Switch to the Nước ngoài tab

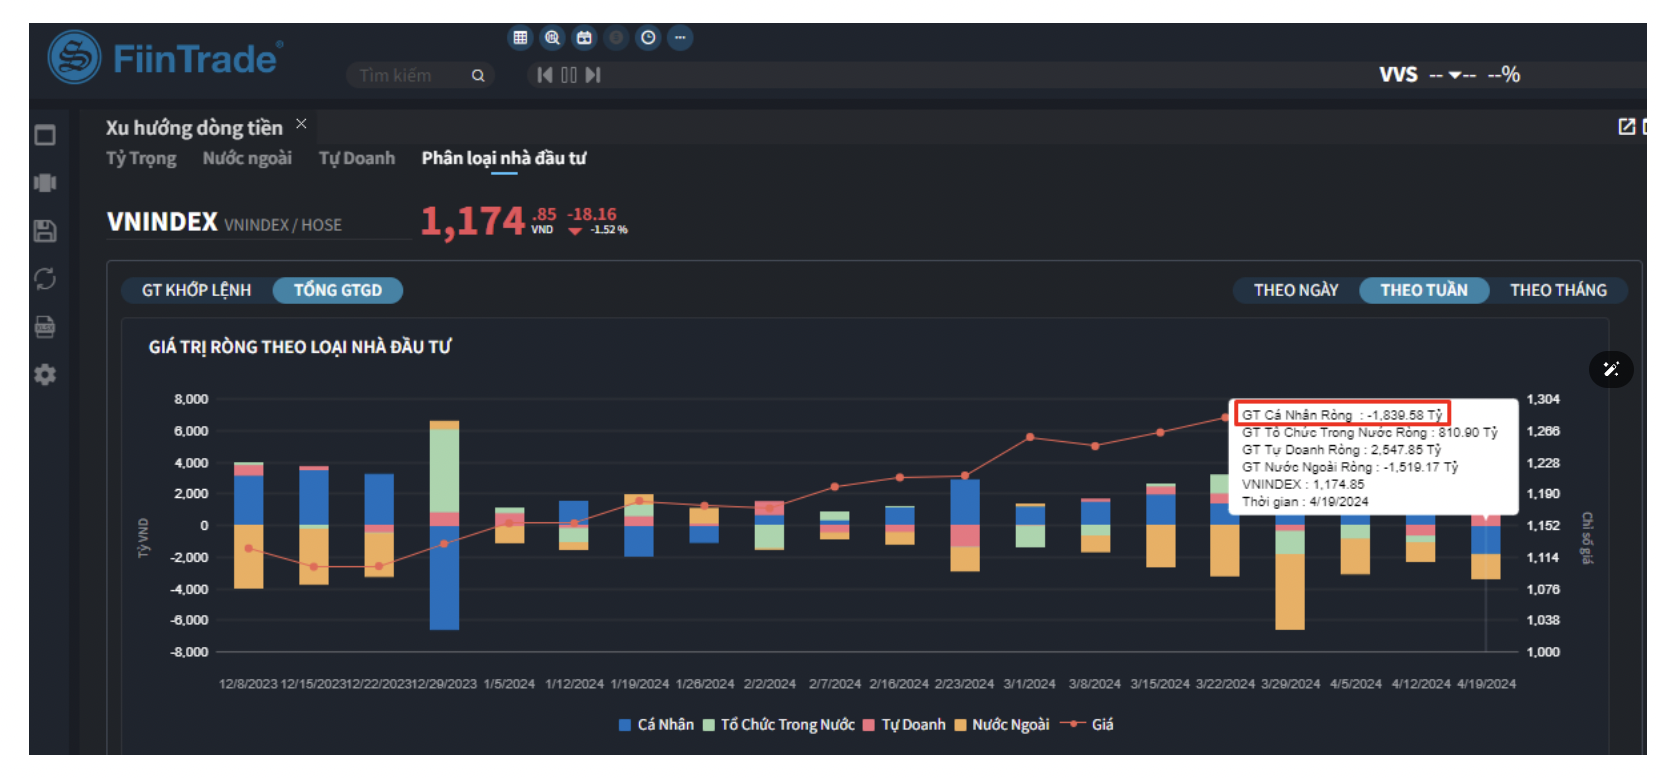click(x=247, y=158)
